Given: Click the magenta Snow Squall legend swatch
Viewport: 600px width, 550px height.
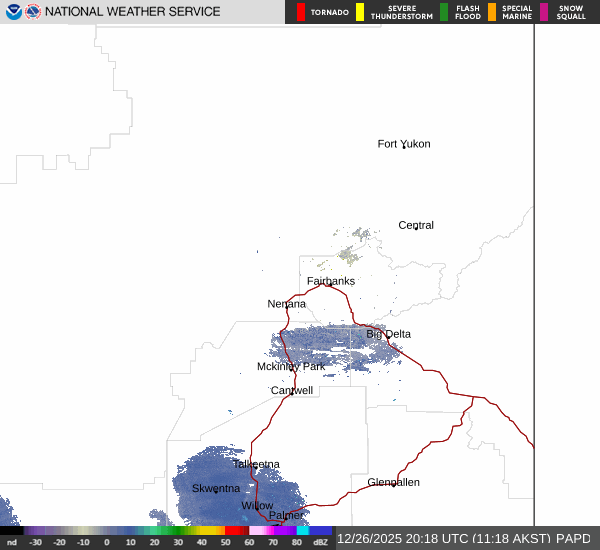Looking at the screenshot, I should (x=544, y=12).
